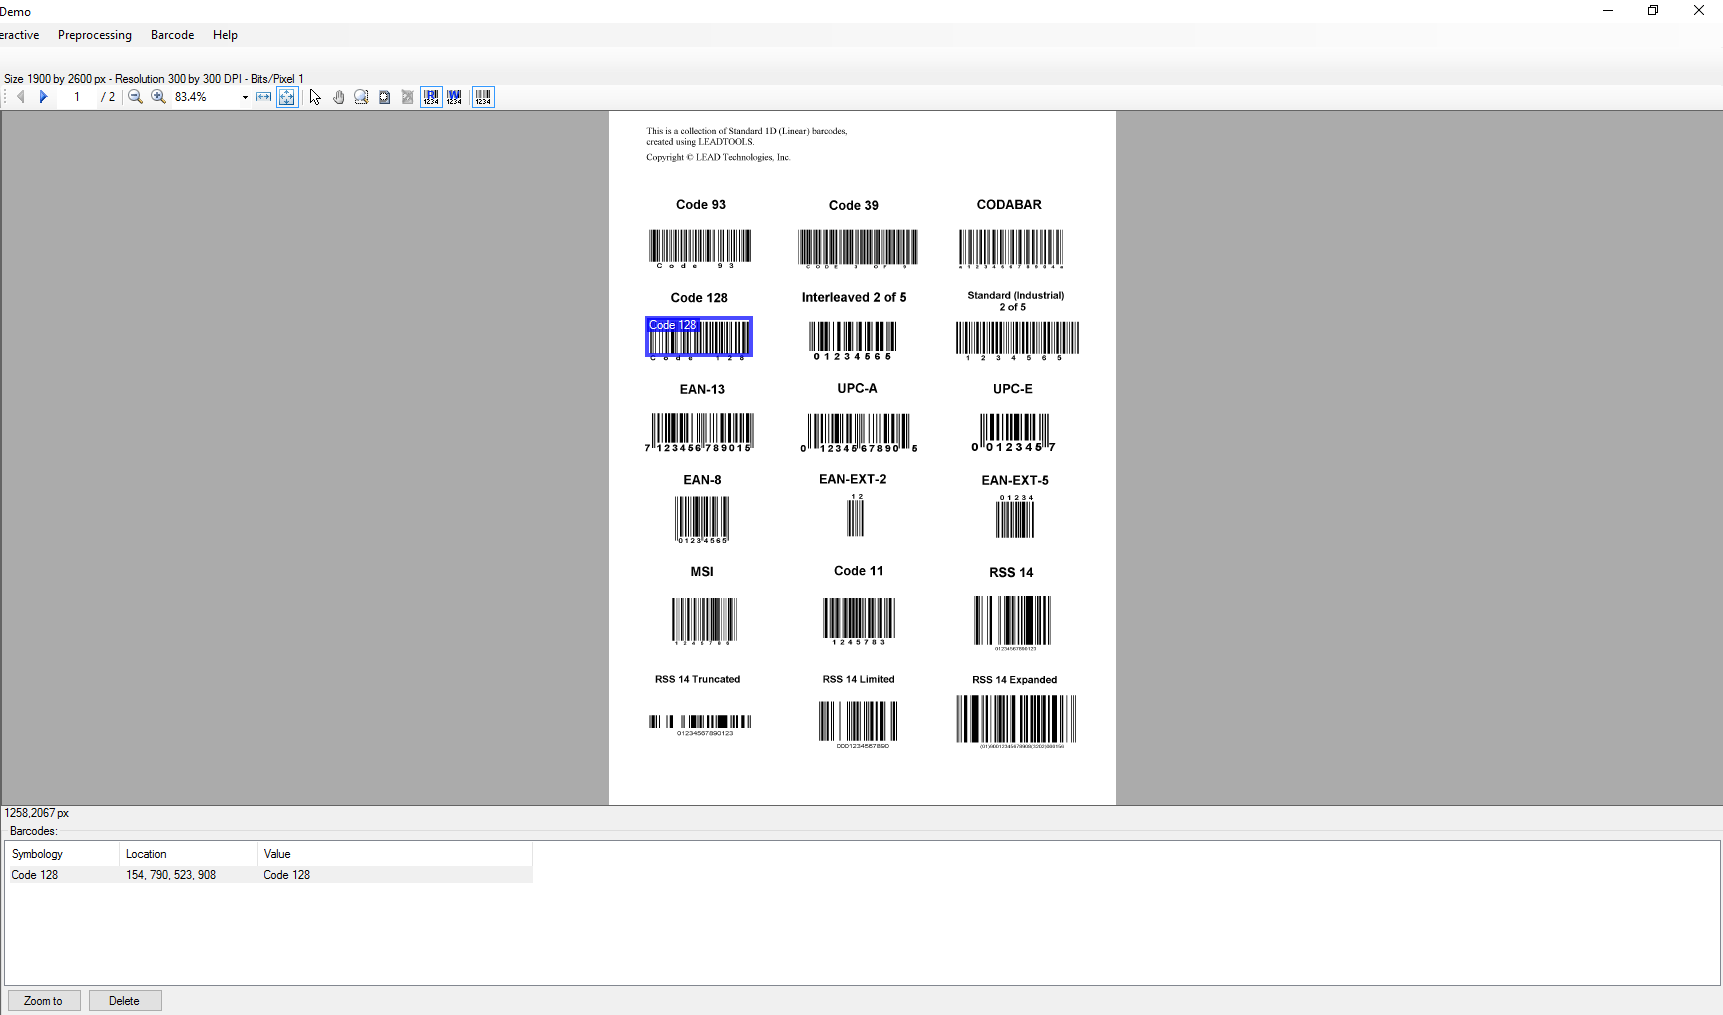Click the Location column header

pyautogui.click(x=189, y=854)
